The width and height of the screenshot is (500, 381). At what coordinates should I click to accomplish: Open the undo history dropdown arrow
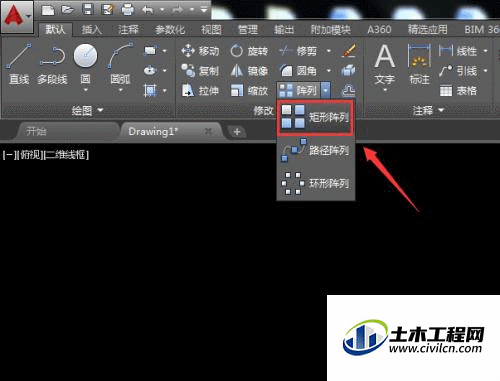click(162, 10)
